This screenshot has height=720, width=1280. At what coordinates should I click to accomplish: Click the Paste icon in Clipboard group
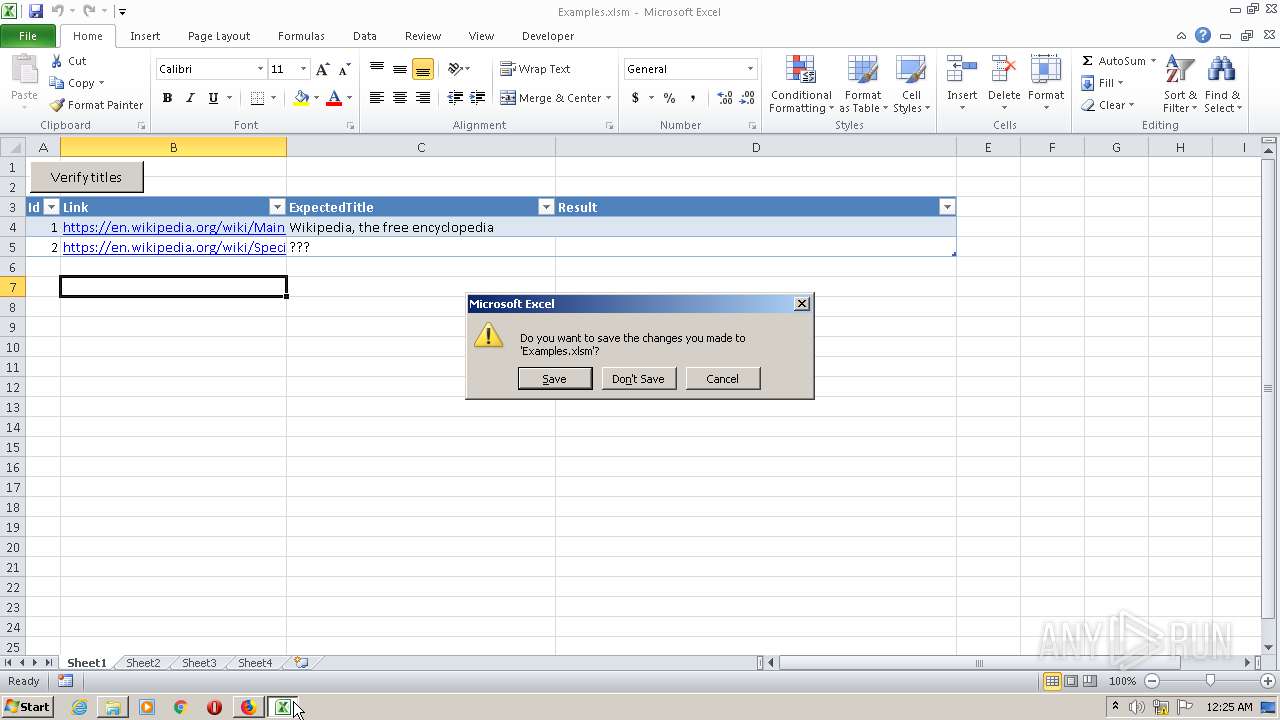tap(24, 72)
